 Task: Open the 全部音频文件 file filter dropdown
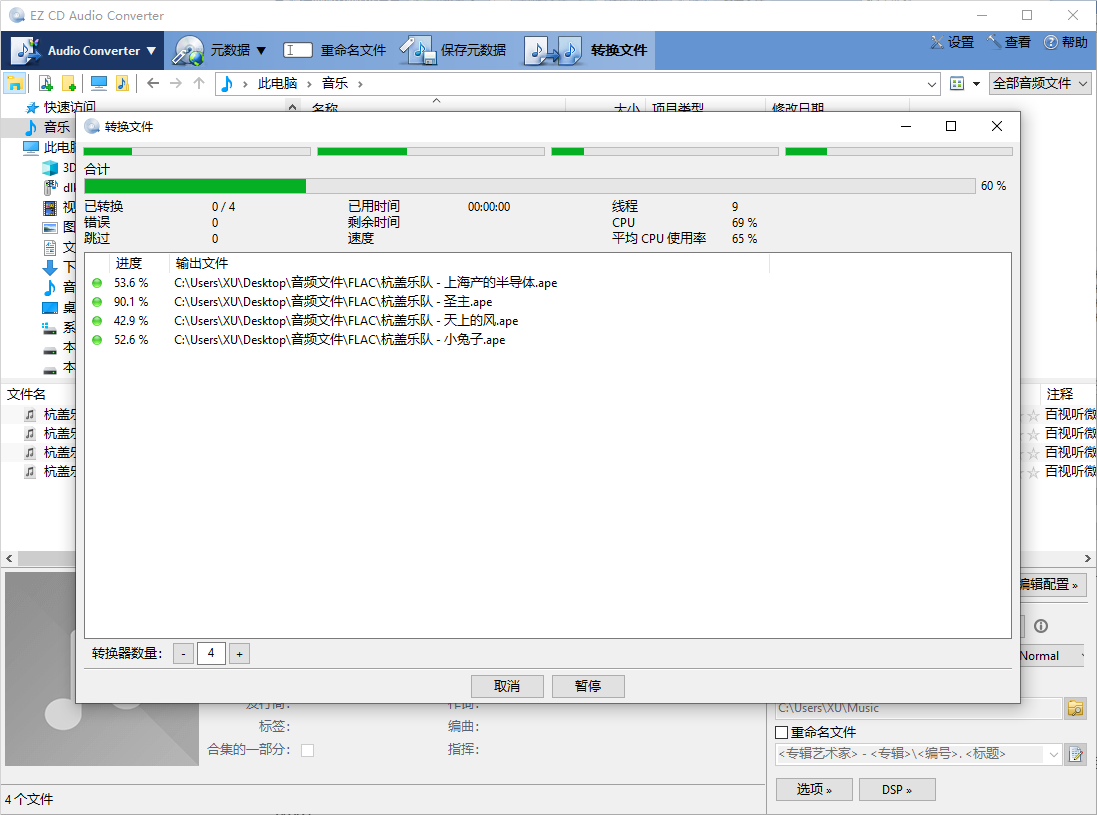[x=1038, y=83]
